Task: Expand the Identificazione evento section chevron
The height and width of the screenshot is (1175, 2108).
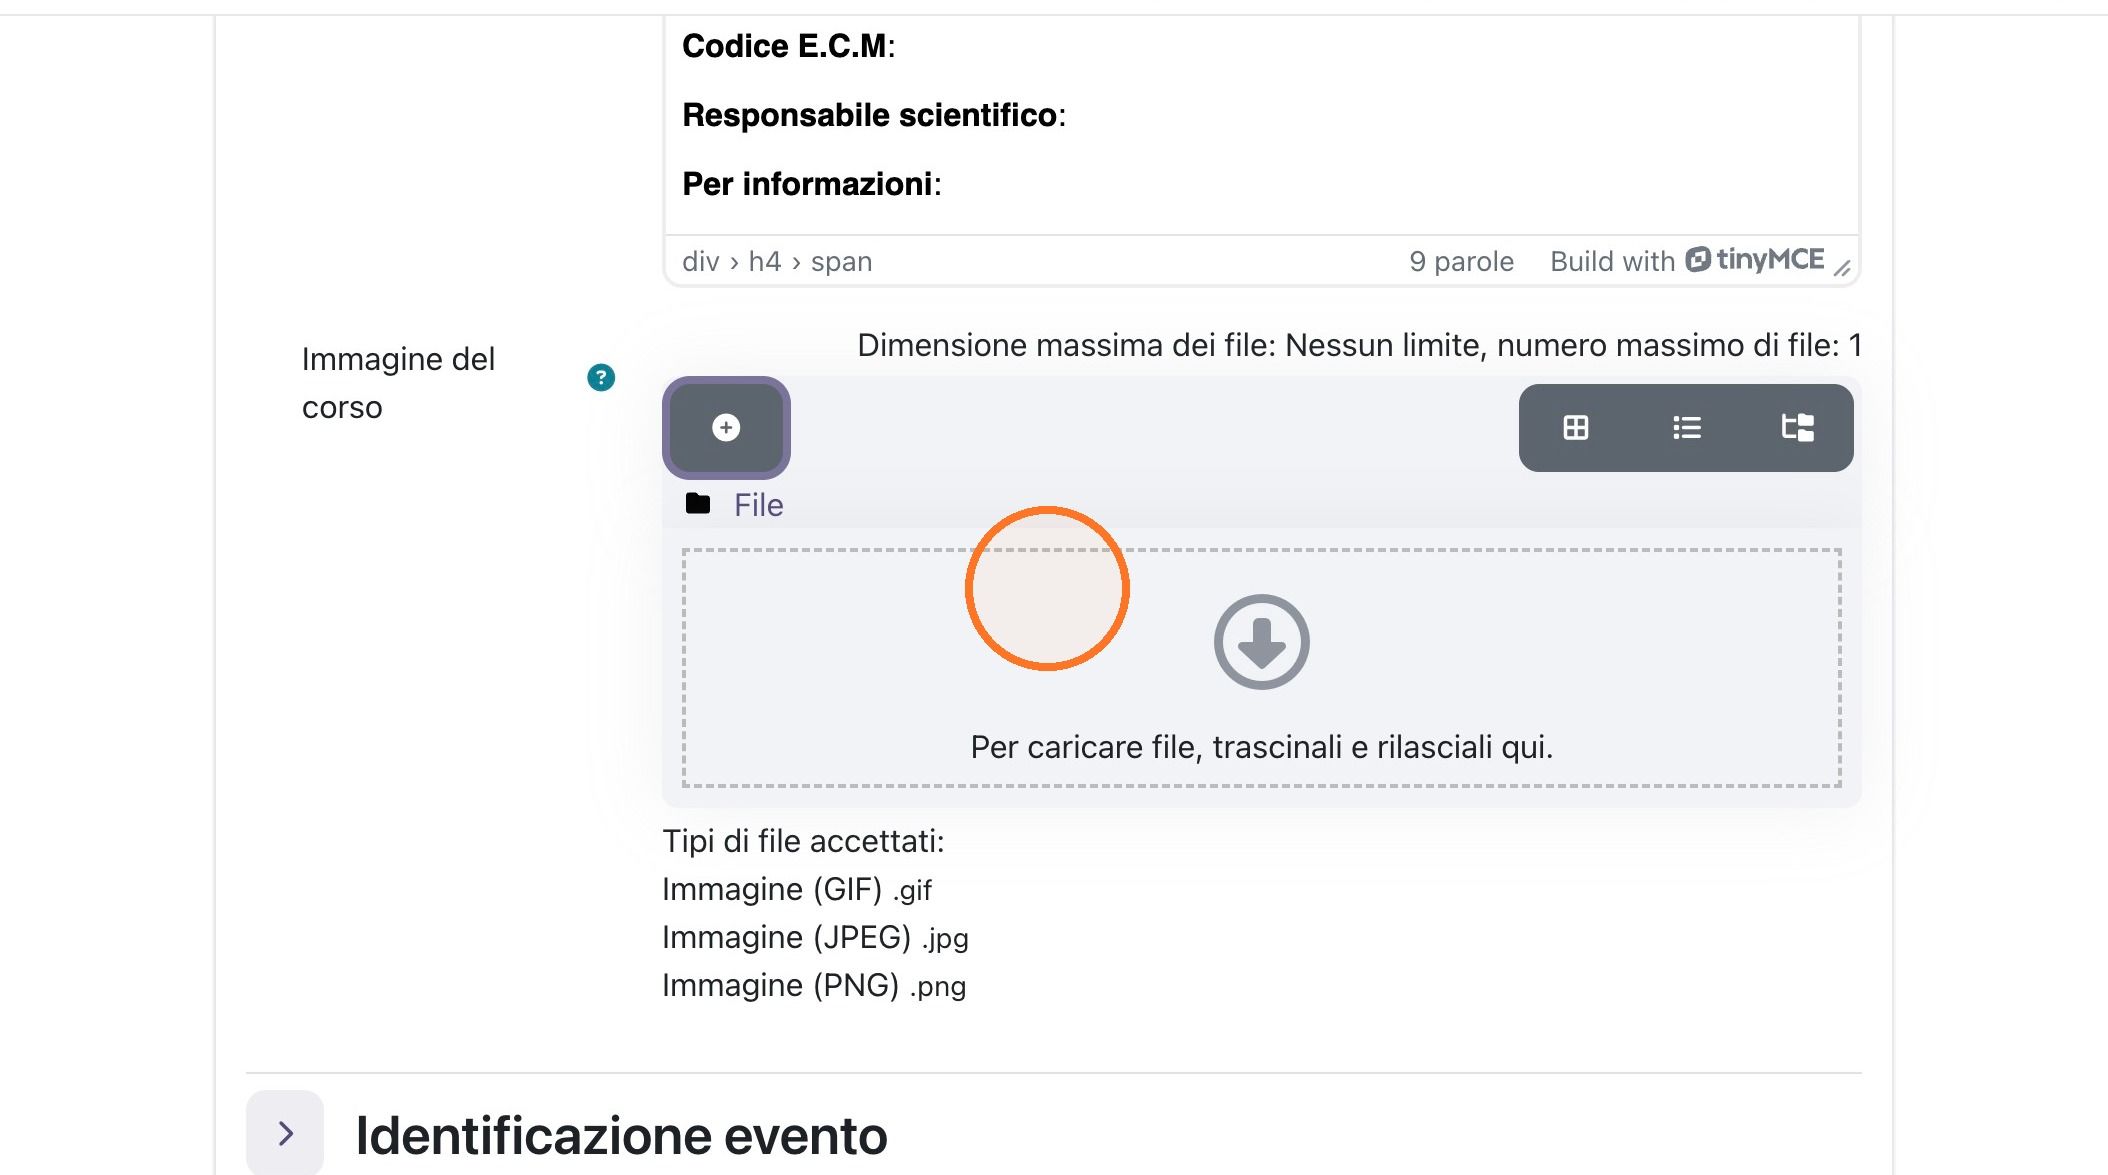Action: tap(285, 1133)
